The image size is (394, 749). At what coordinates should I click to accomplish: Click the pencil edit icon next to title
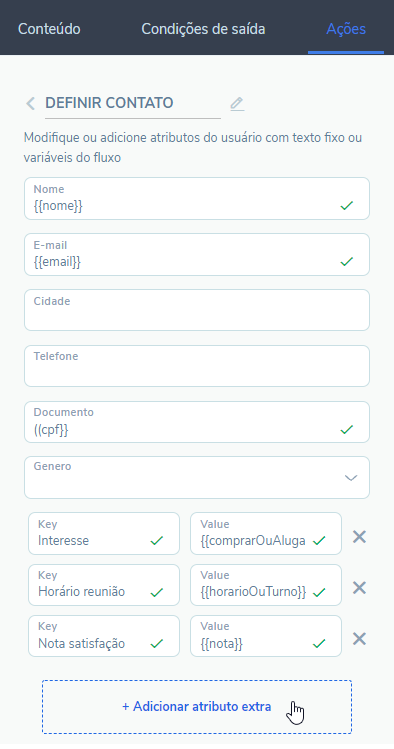(x=237, y=104)
